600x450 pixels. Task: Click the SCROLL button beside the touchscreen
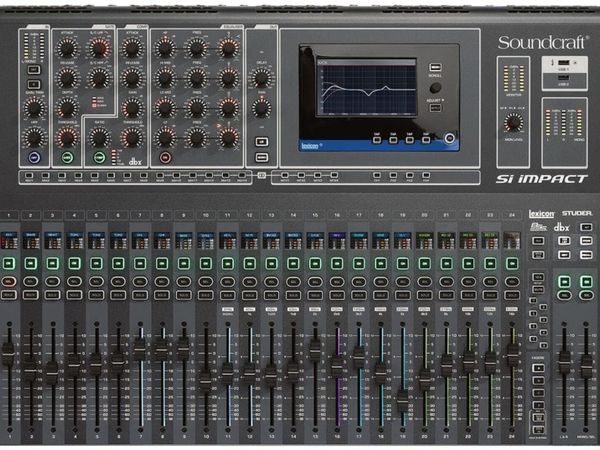pos(434,67)
